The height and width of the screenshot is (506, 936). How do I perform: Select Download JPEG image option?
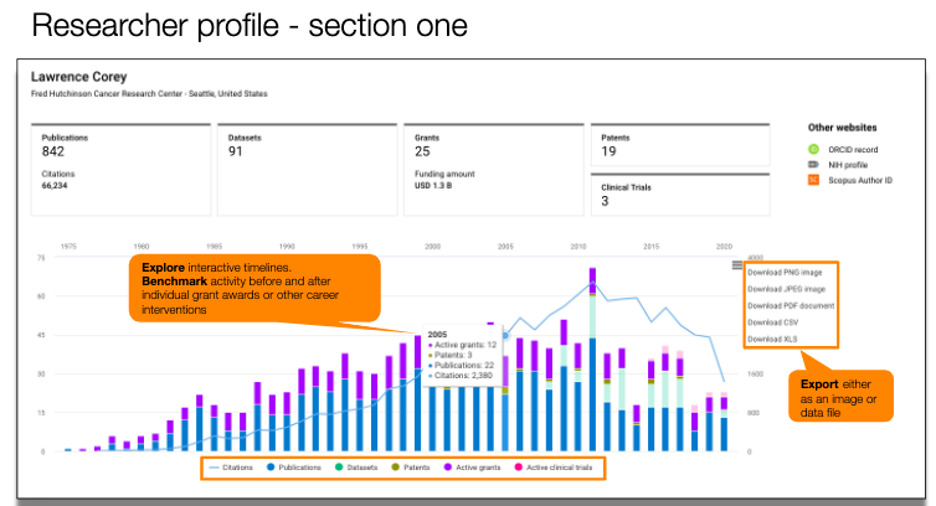(785, 289)
